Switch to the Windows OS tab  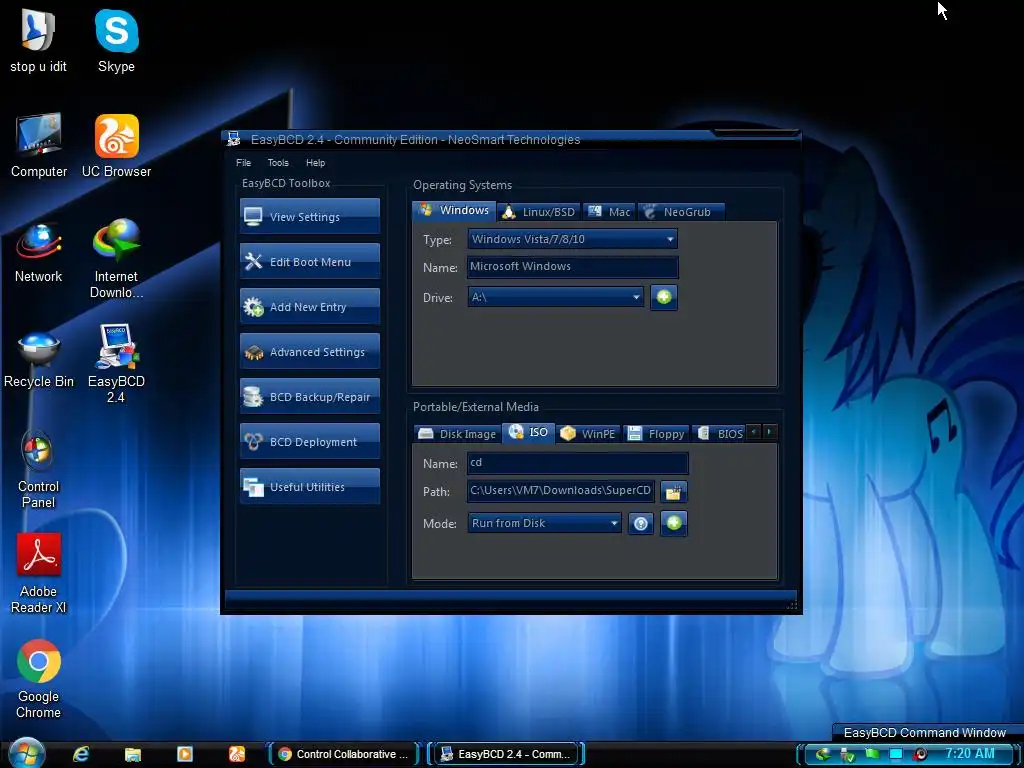pyautogui.click(x=455, y=210)
